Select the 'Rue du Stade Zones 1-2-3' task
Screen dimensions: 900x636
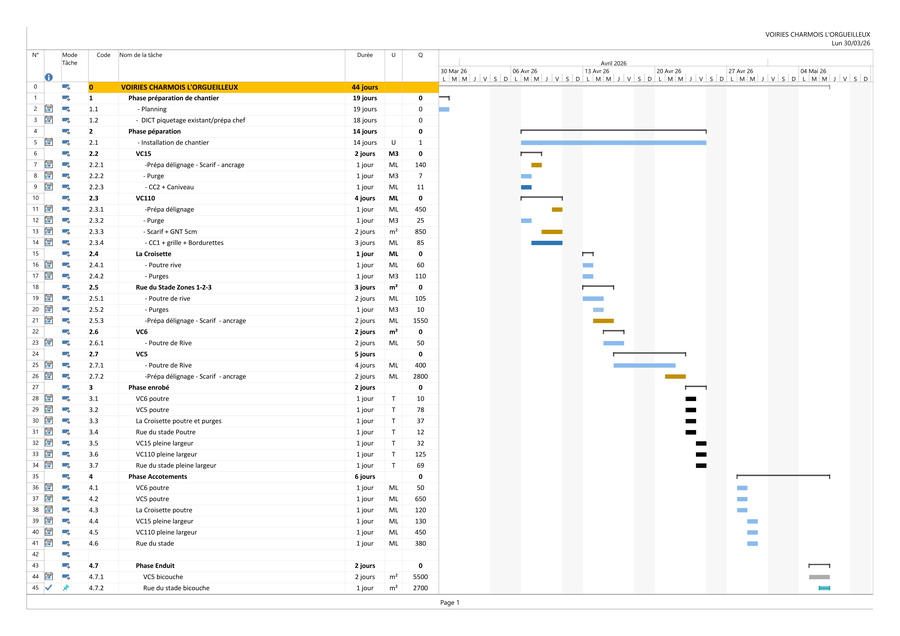[173, 287]
